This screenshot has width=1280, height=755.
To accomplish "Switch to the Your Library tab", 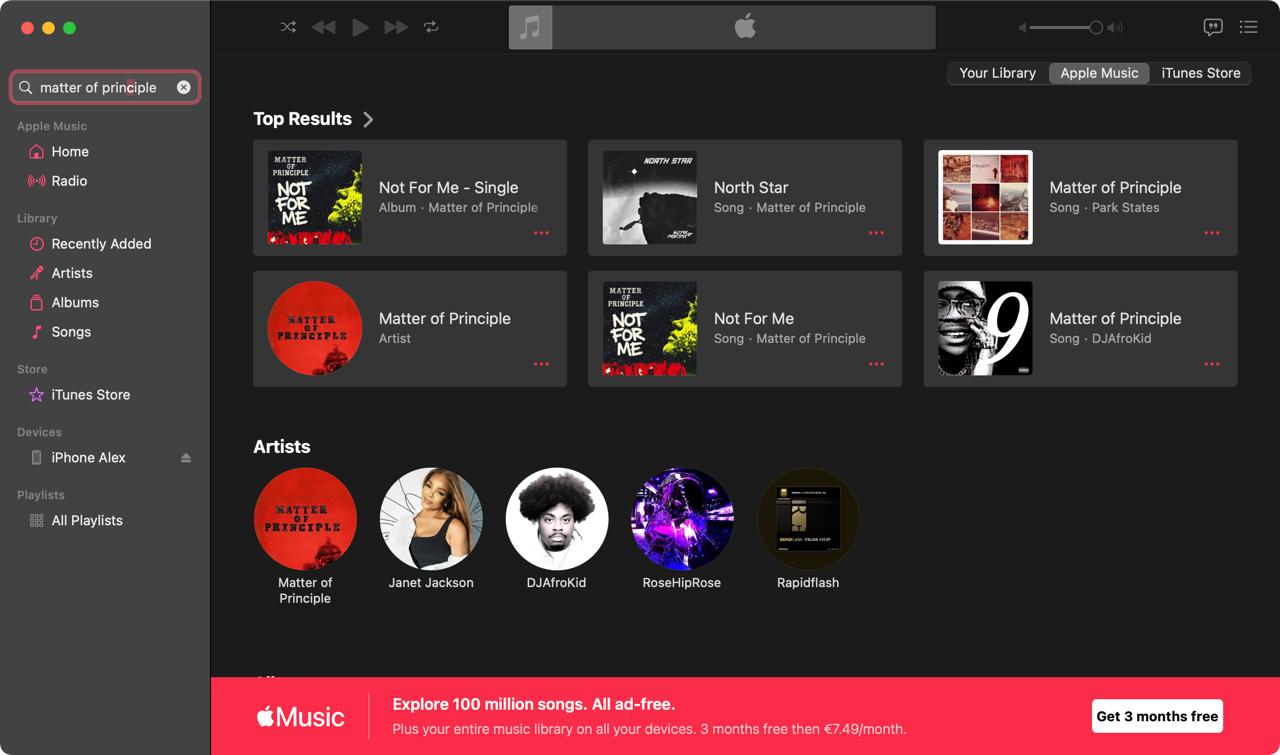I will 997,73.
